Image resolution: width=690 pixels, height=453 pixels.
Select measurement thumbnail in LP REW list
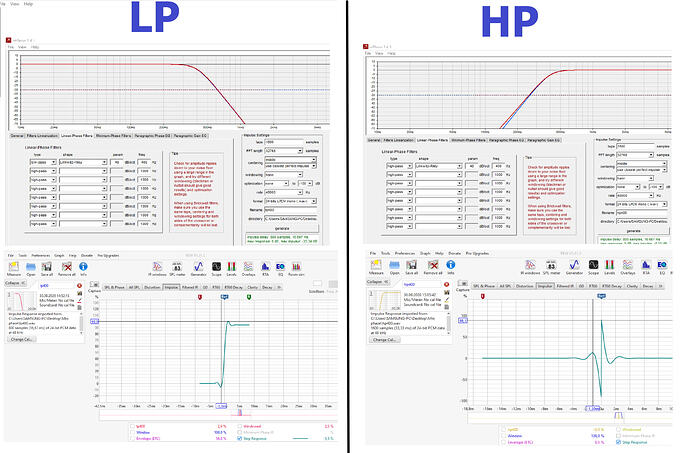[22, 302]
